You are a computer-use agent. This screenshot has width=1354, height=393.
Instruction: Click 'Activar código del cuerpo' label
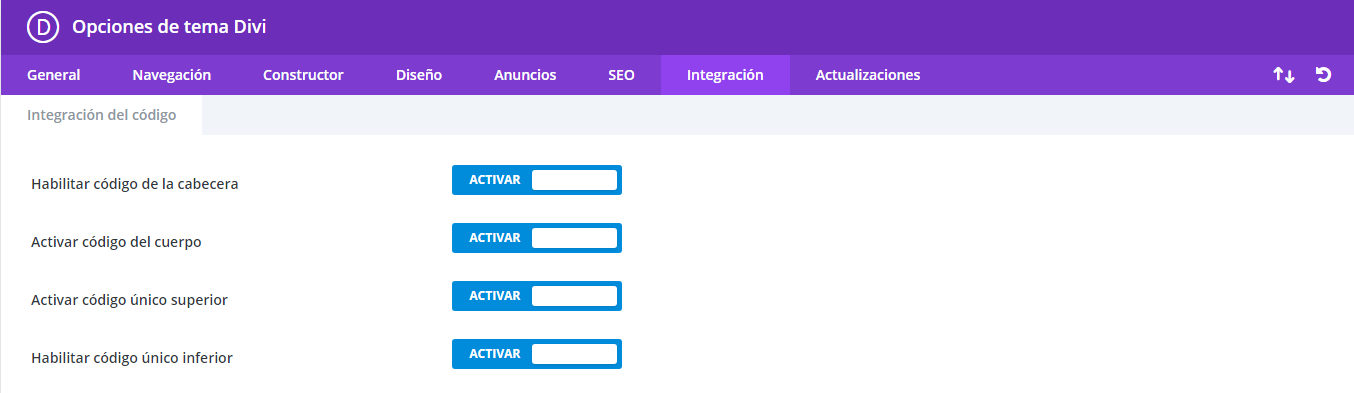coord(117,242)
